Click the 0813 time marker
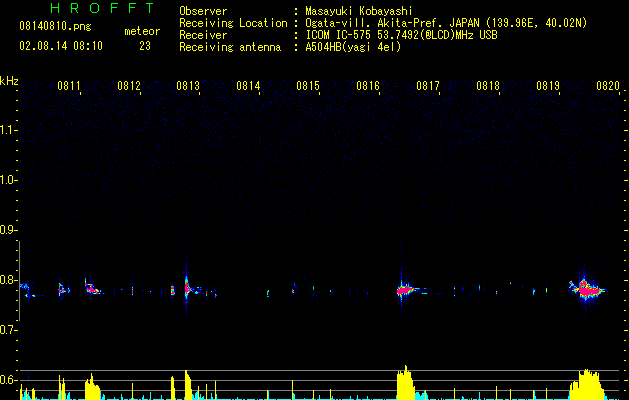Viewport: 629px width, 400px height. click(188, 86)
